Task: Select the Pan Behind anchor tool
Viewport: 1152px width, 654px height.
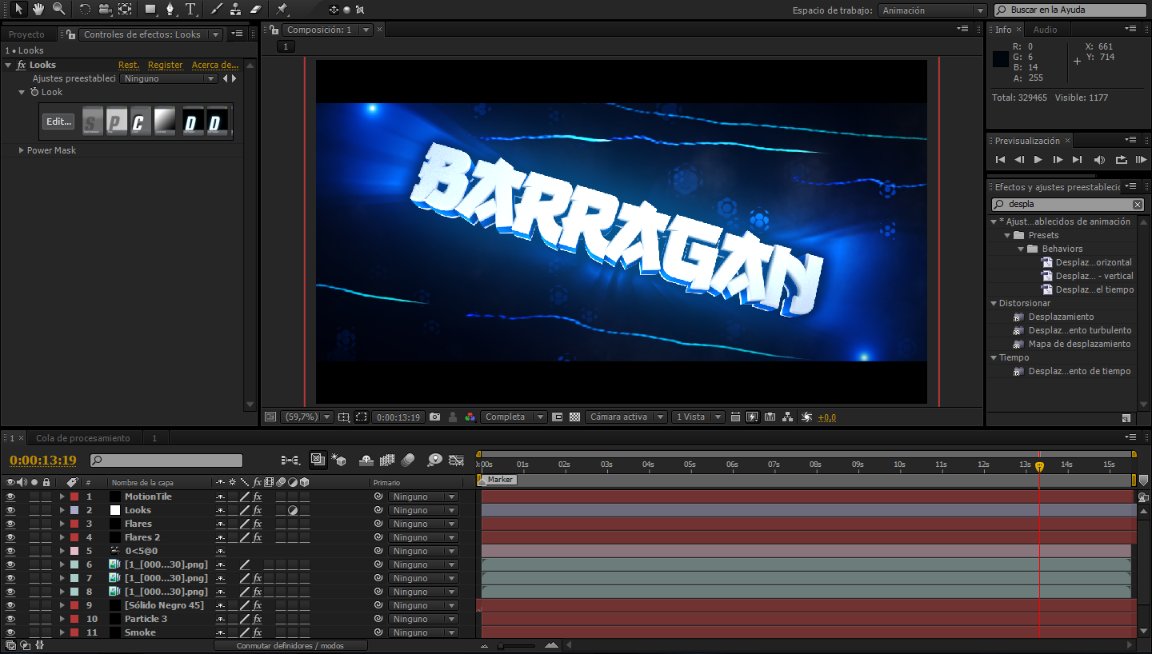Action: [125, 10]
